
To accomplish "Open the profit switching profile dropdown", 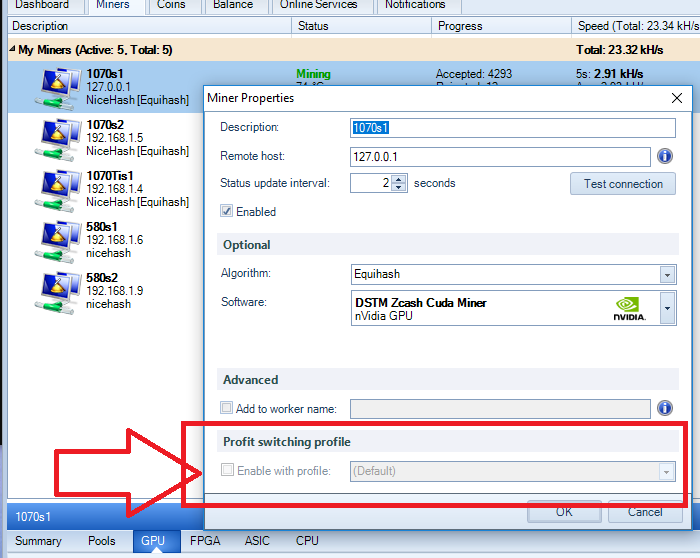I will point(667,472).
